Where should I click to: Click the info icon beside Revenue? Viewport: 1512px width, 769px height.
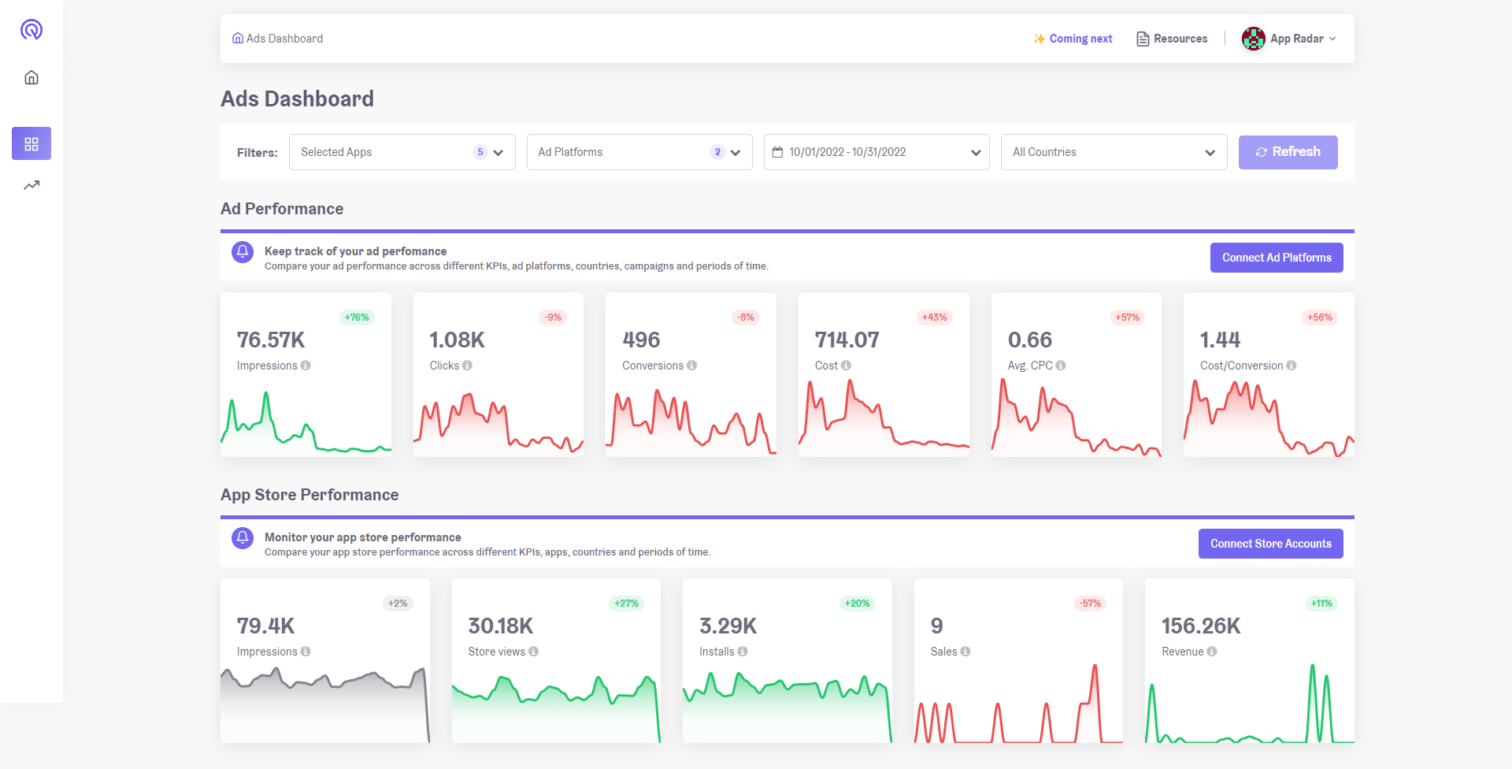[1212, 652]
